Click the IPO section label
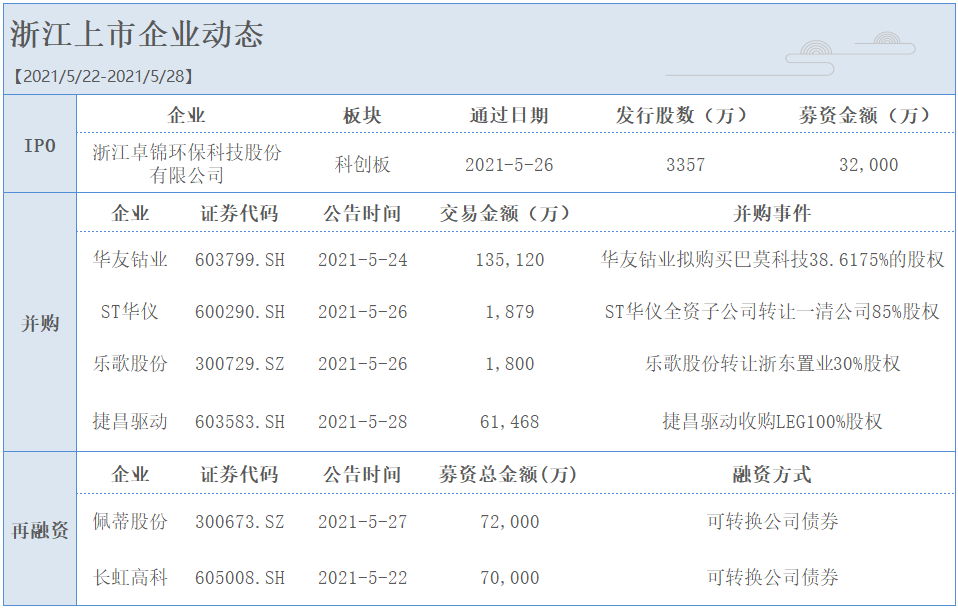Viewport: 958px width, 609px height. tap(40, 146)
